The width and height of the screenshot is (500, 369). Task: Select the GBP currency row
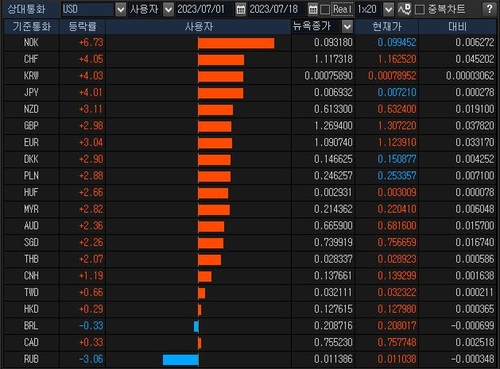click(x=250, y=126)
